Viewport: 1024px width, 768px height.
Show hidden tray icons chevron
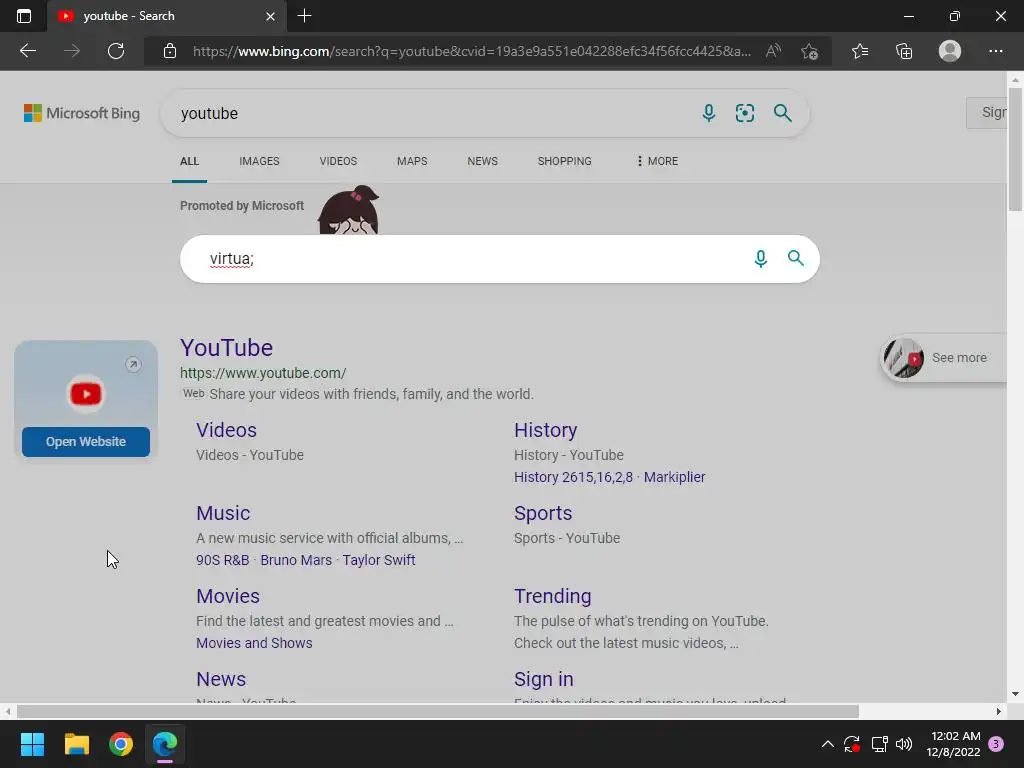[x=827, y=744]
